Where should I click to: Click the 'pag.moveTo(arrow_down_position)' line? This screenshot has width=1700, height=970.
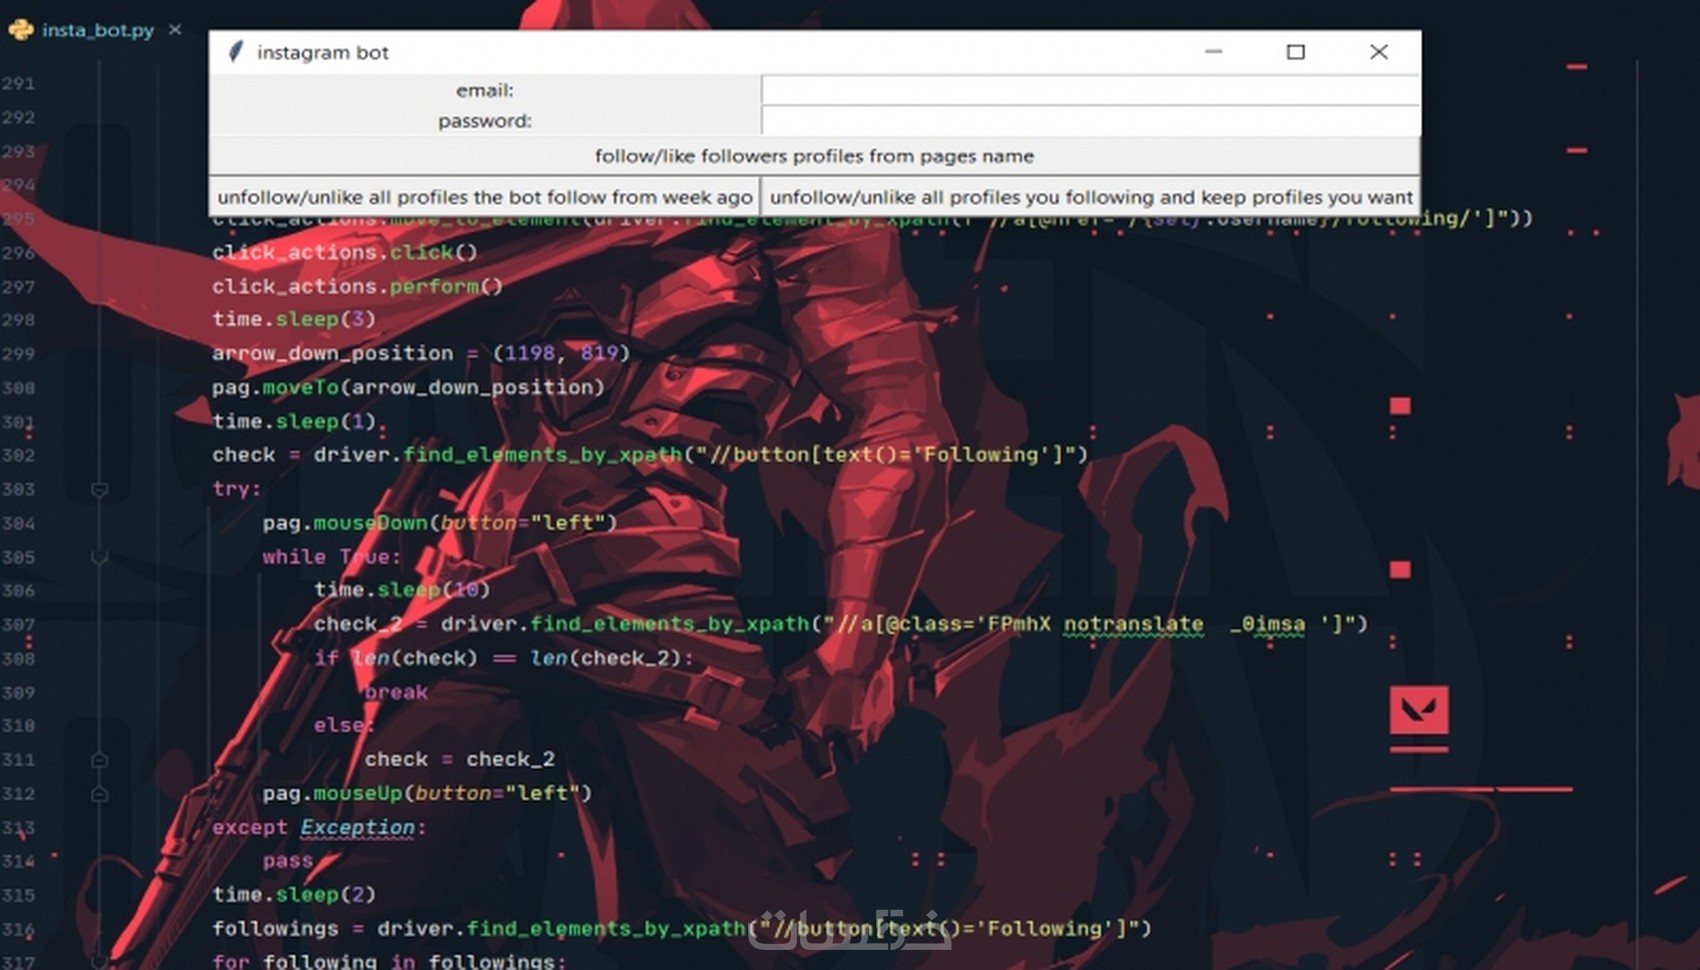pyautogui.click(x=408, y=387)
